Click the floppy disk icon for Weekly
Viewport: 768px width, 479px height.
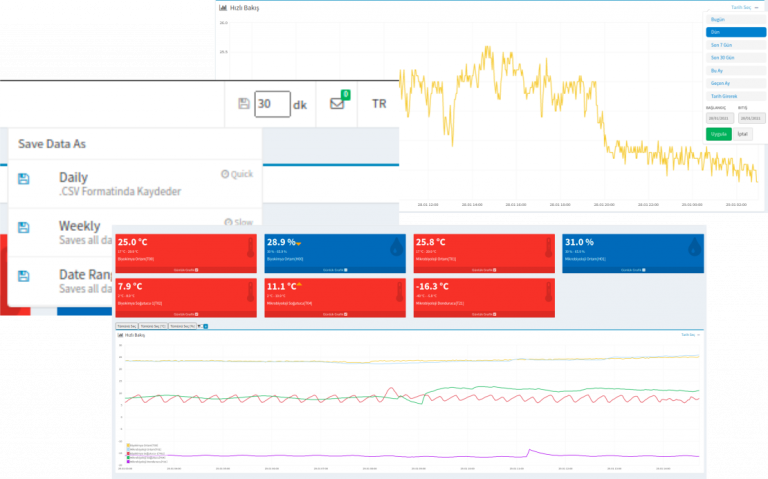(x=24, y=227)
